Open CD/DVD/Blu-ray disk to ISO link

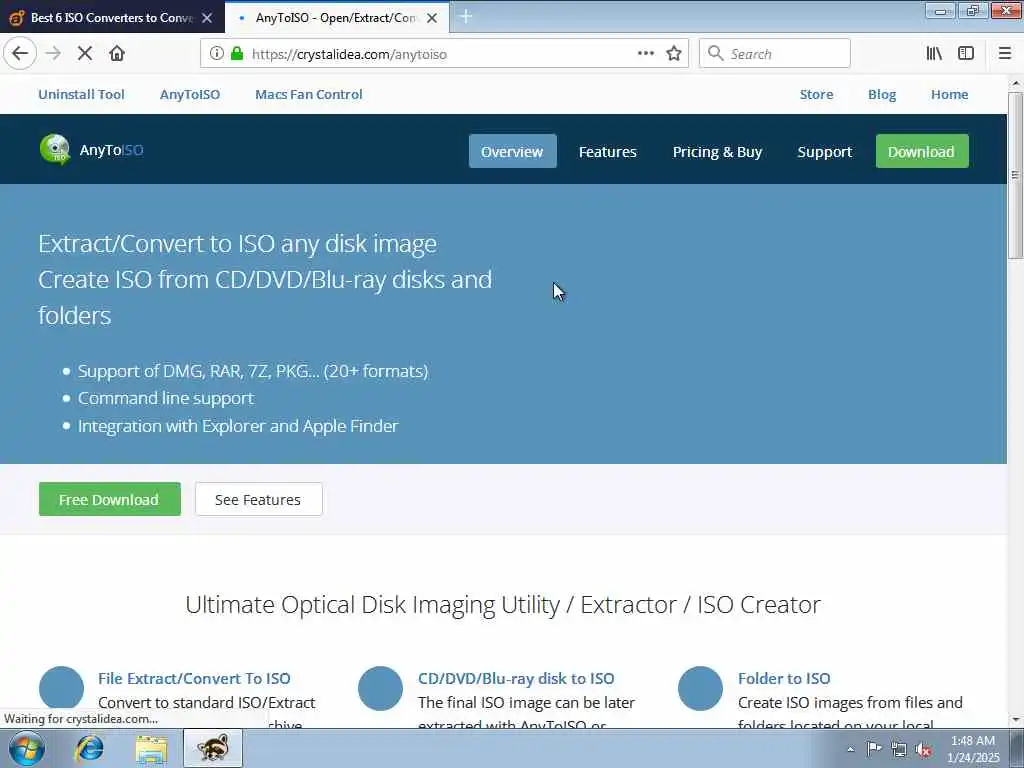pos(516,679)
